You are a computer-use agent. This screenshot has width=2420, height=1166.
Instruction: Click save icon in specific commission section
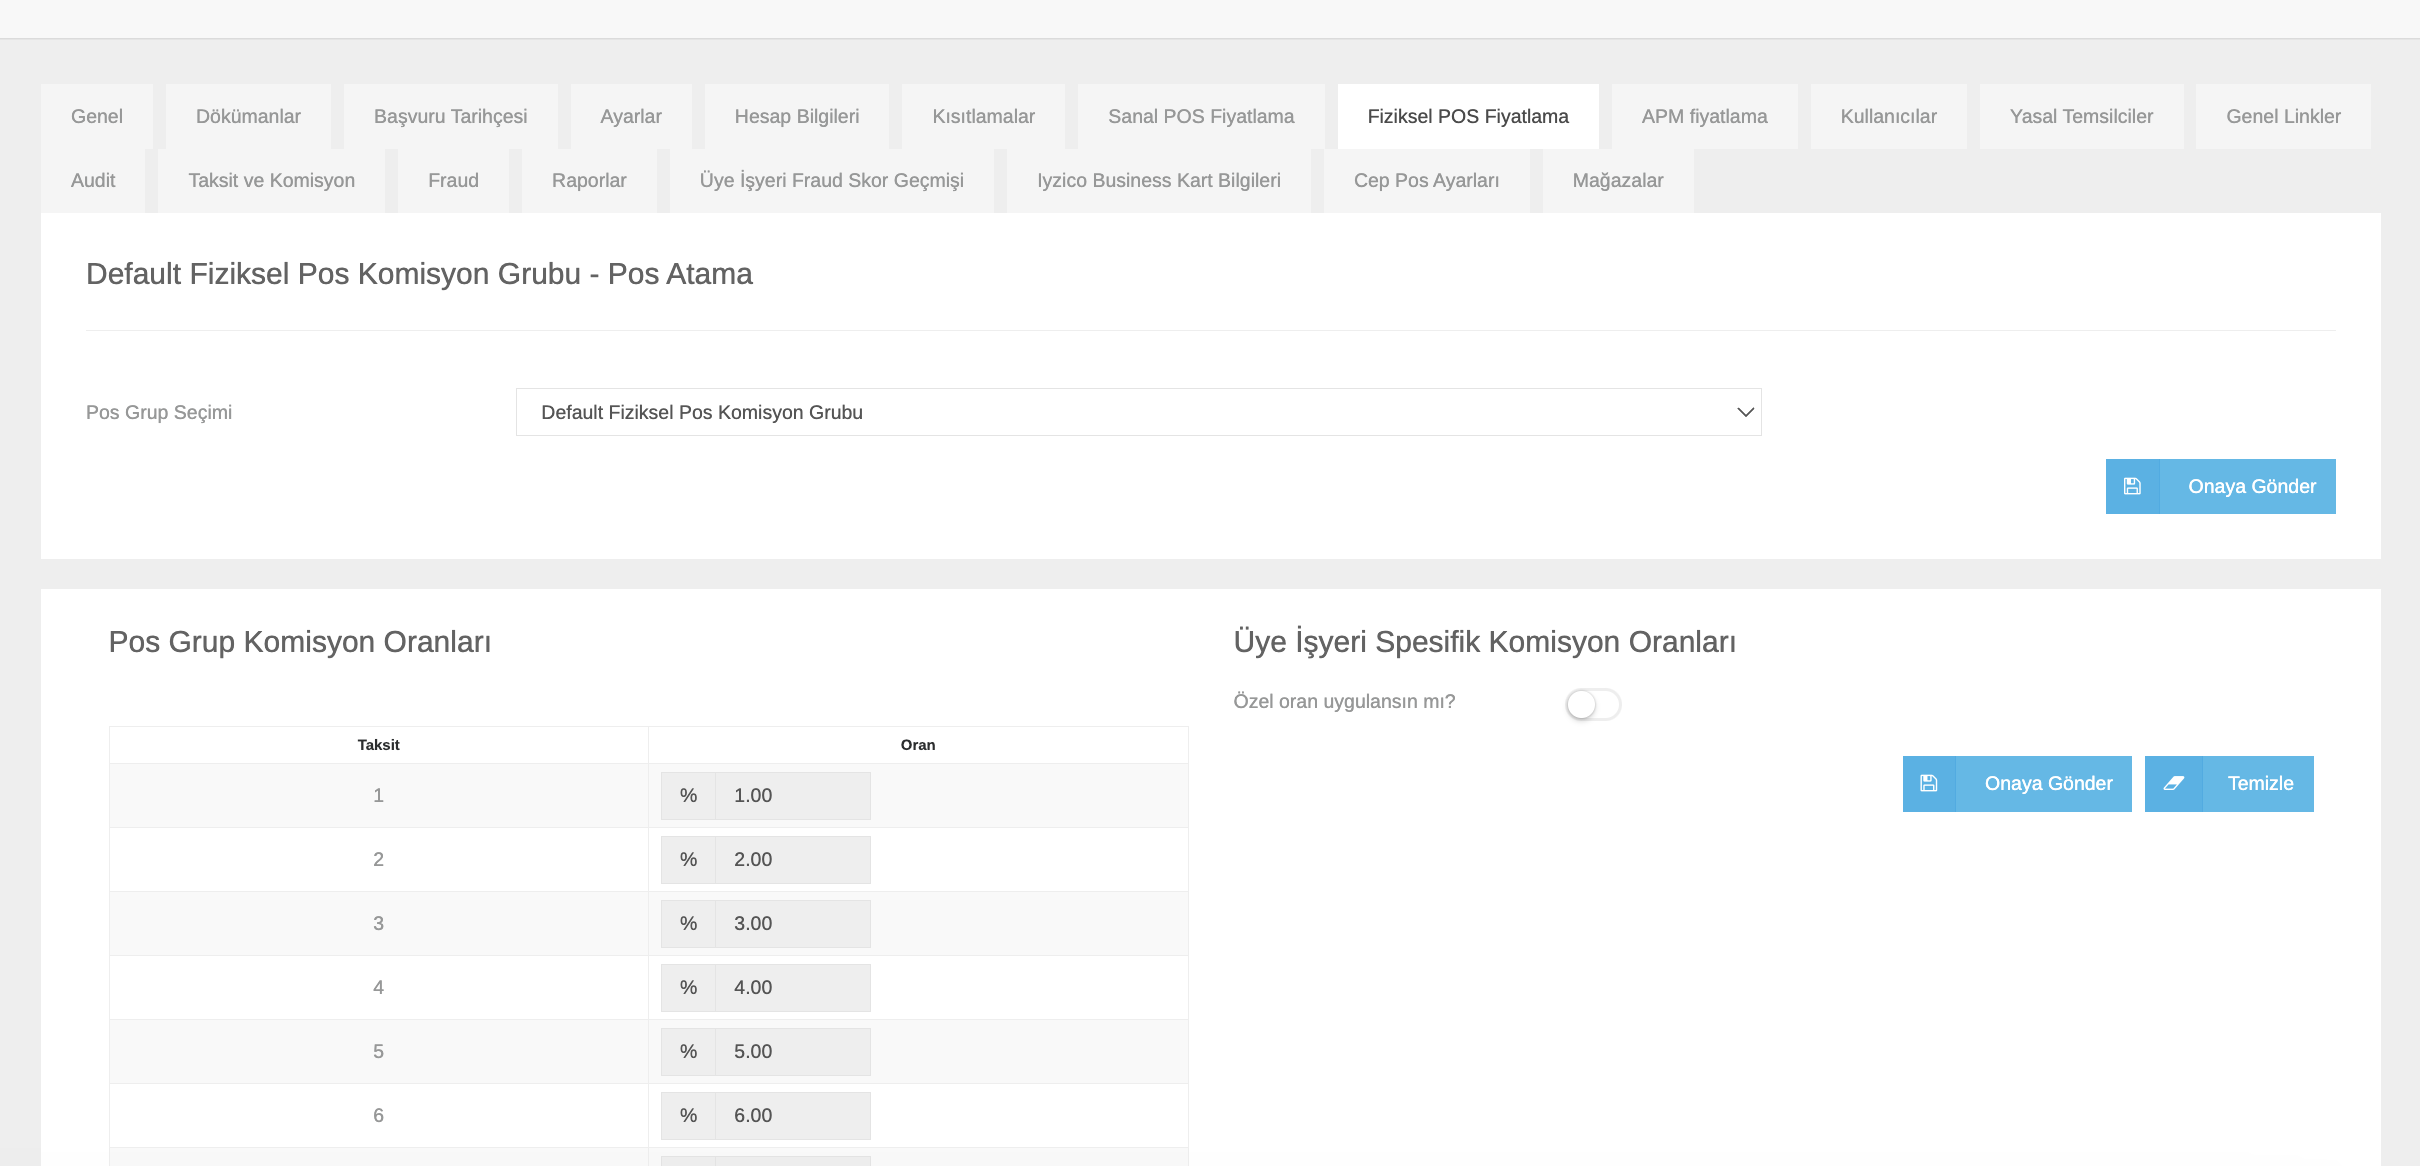(1929, 783)
